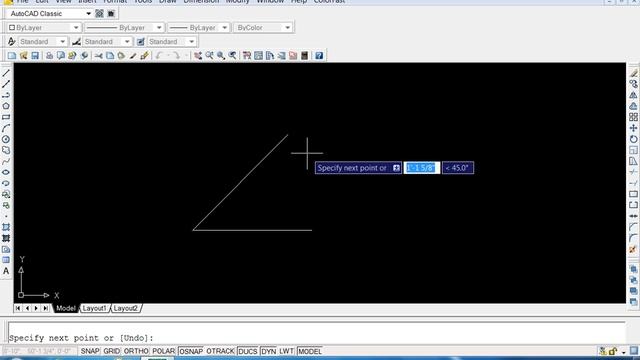Select the Polyline tool
Viewport: 640px width, 360px height.
[x=6, y=96]
